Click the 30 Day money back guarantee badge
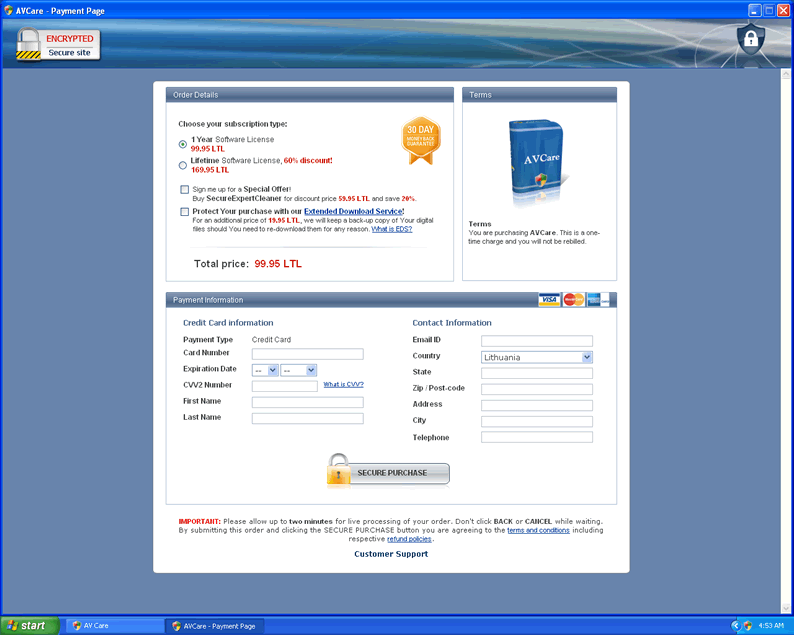 (x=421, y=141)
